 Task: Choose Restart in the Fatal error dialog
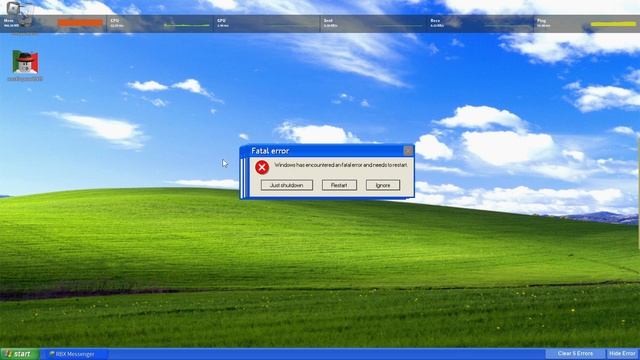[339, 185]
